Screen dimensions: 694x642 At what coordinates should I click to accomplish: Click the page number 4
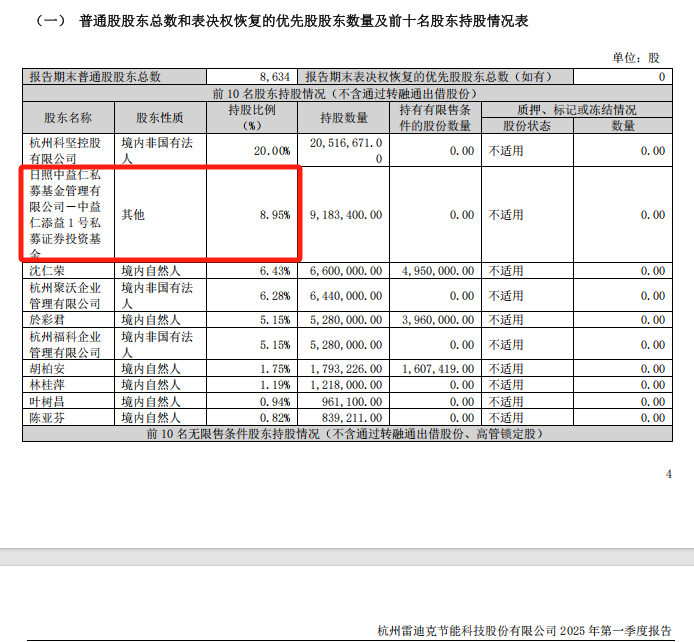pyautogui.click(x=668, y=474)
